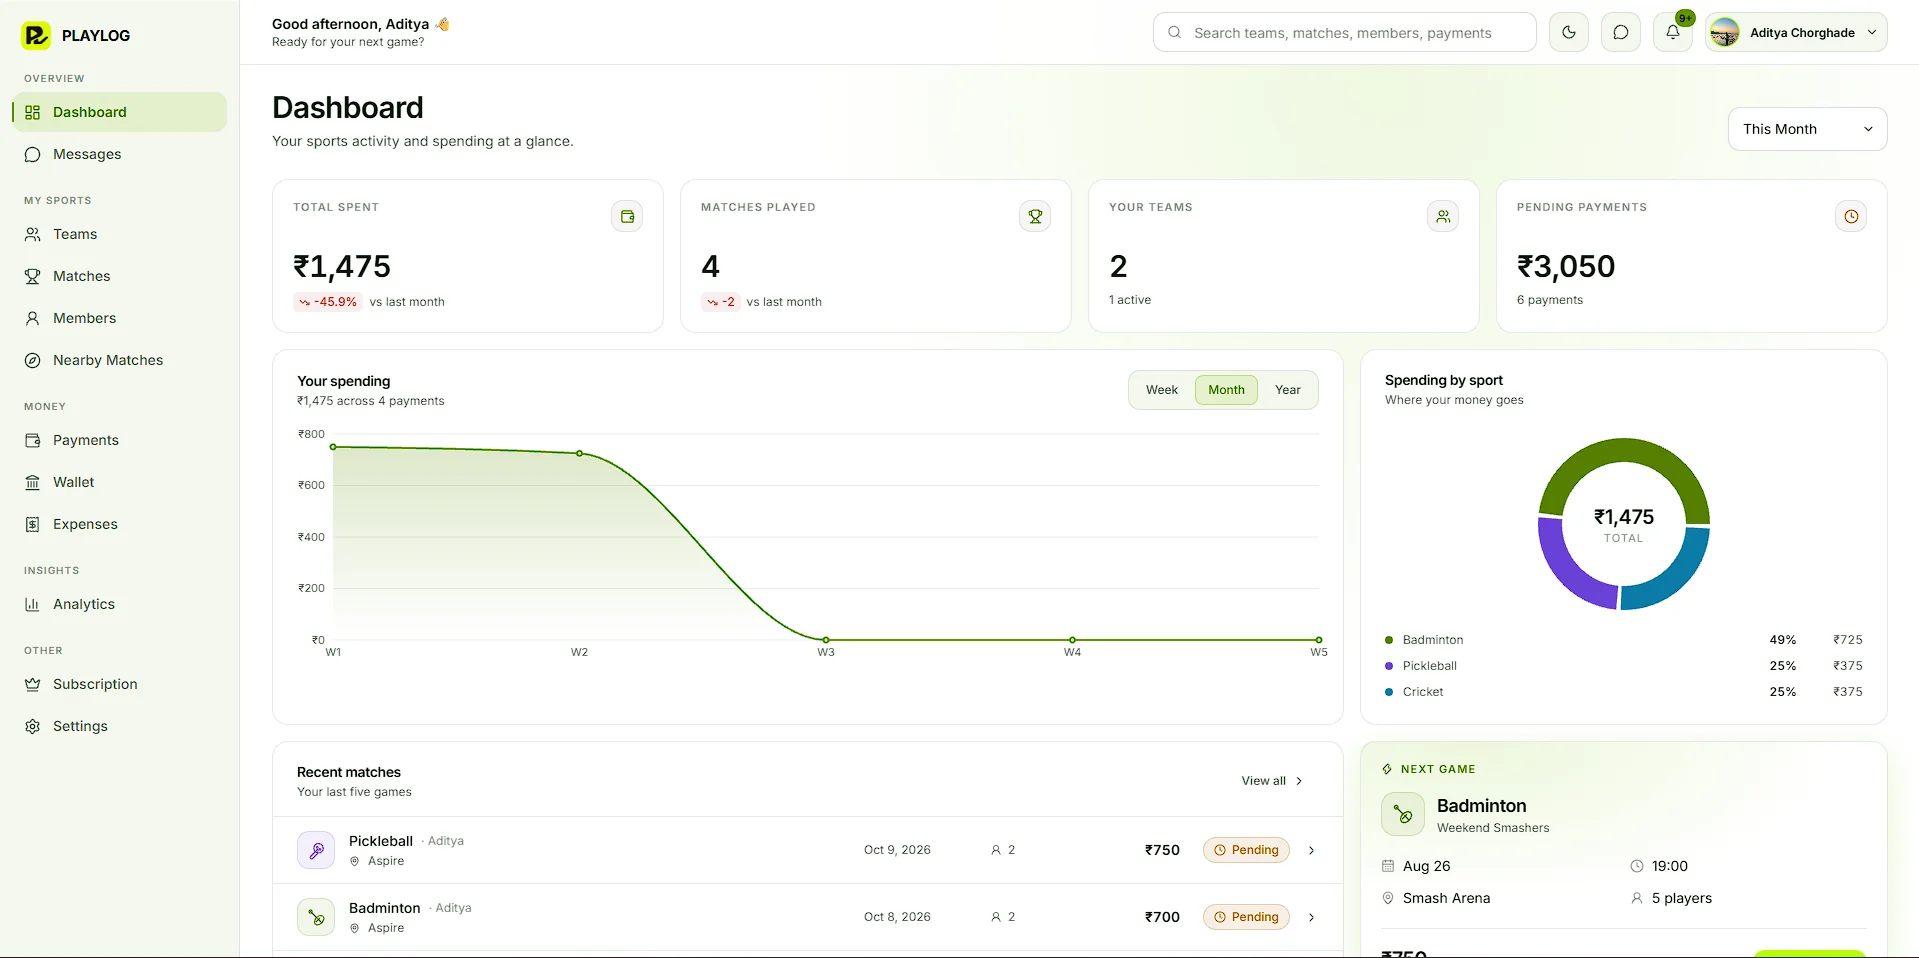Click the Weekend Smashers team name

[x=1493, y=828]
